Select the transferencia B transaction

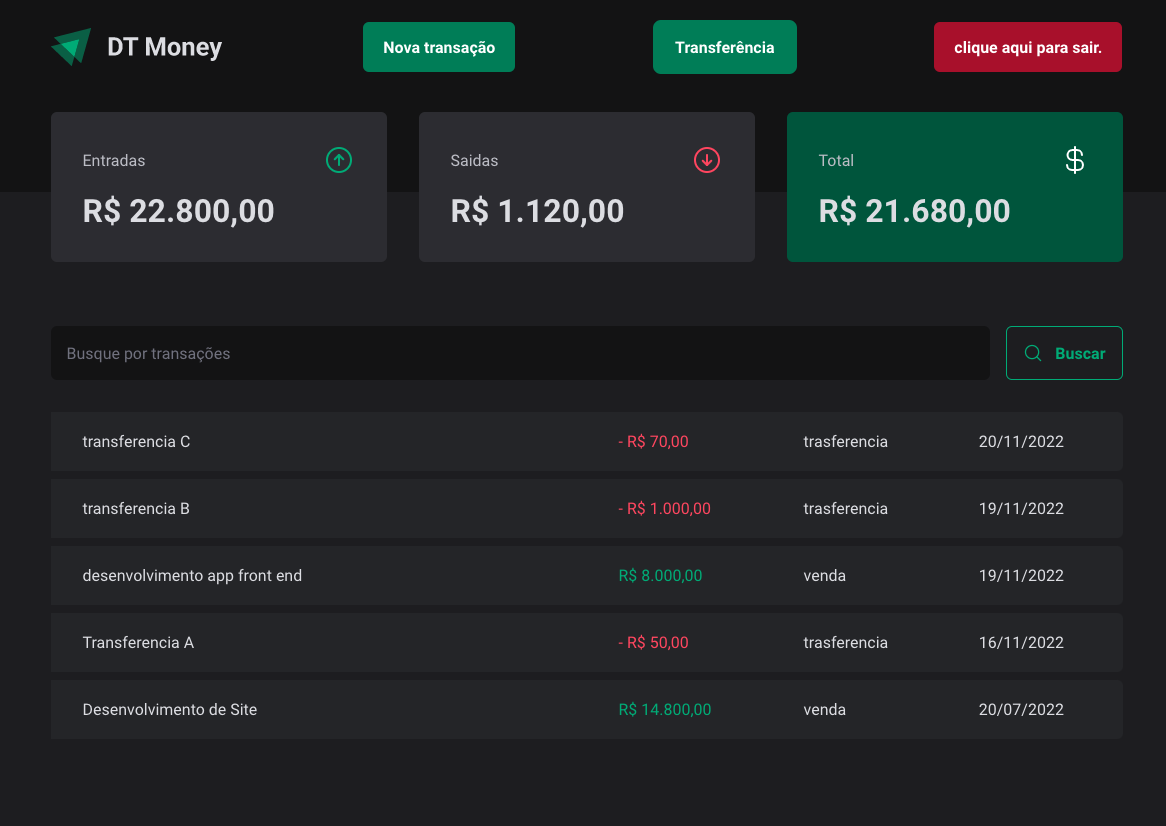click(x=586, y=508)
